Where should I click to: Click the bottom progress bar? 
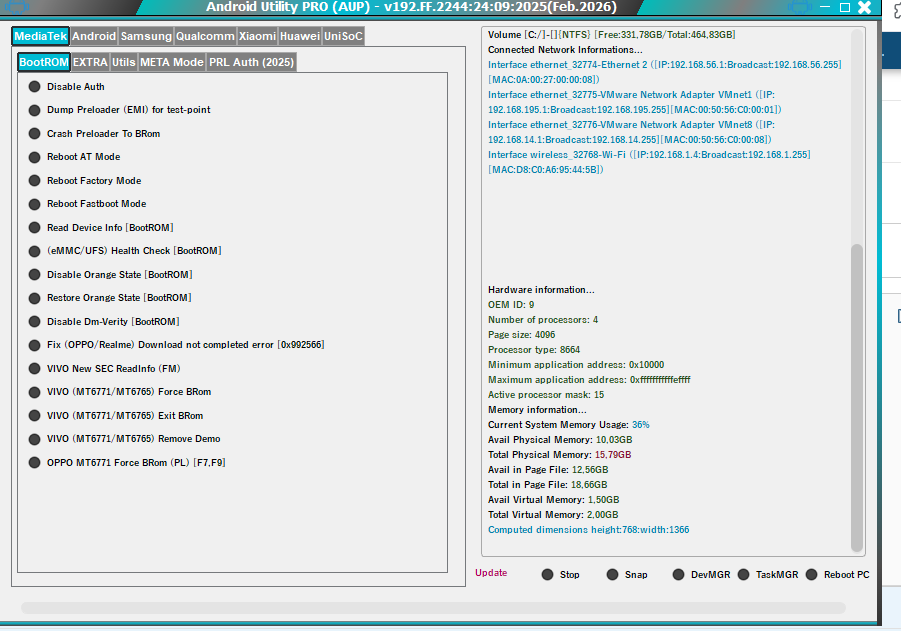433,608
